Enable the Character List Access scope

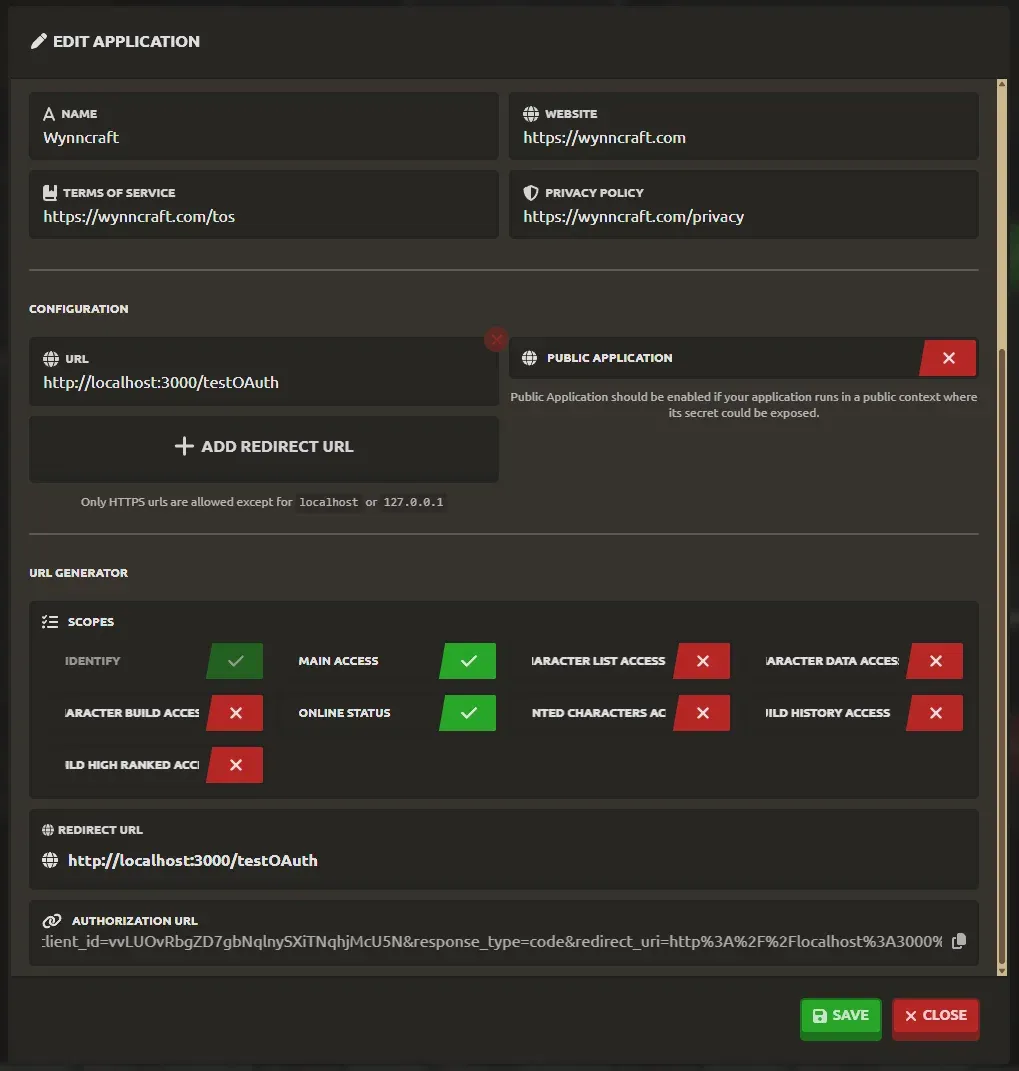[x=702, y=660]
